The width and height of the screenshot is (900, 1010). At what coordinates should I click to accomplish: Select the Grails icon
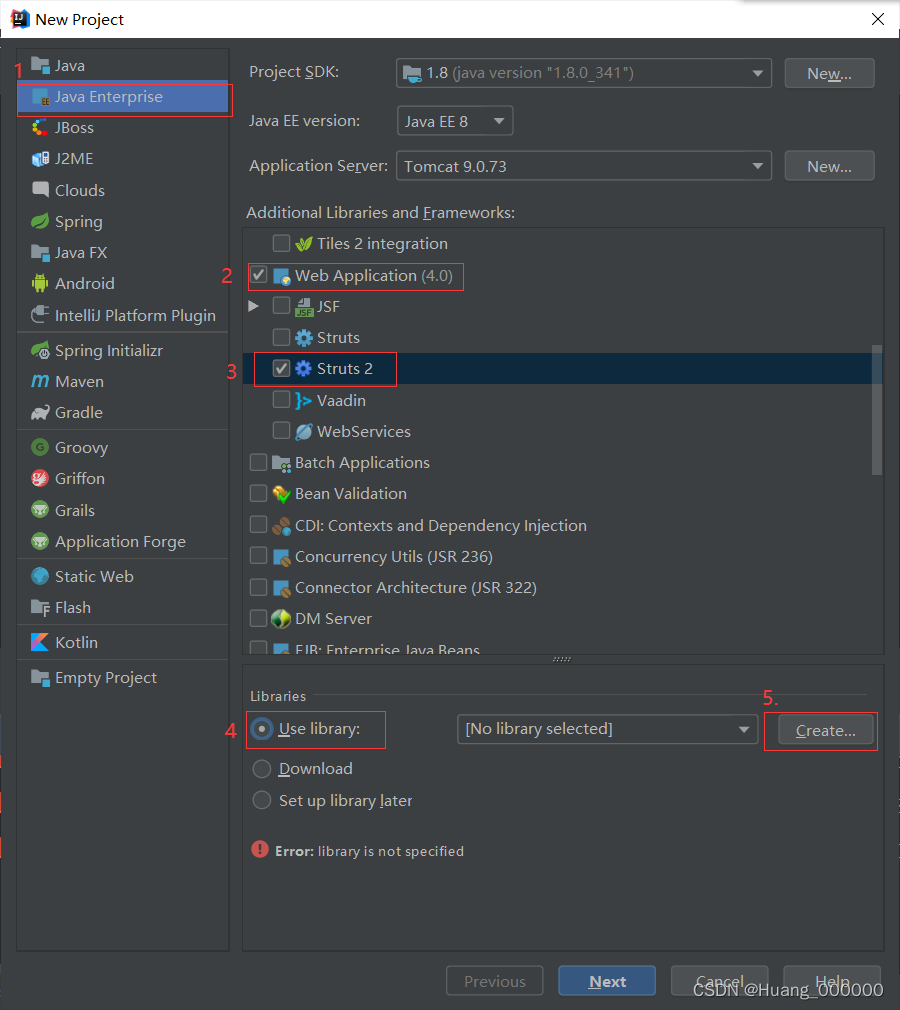pyautogui.click(x=40, y=510)
